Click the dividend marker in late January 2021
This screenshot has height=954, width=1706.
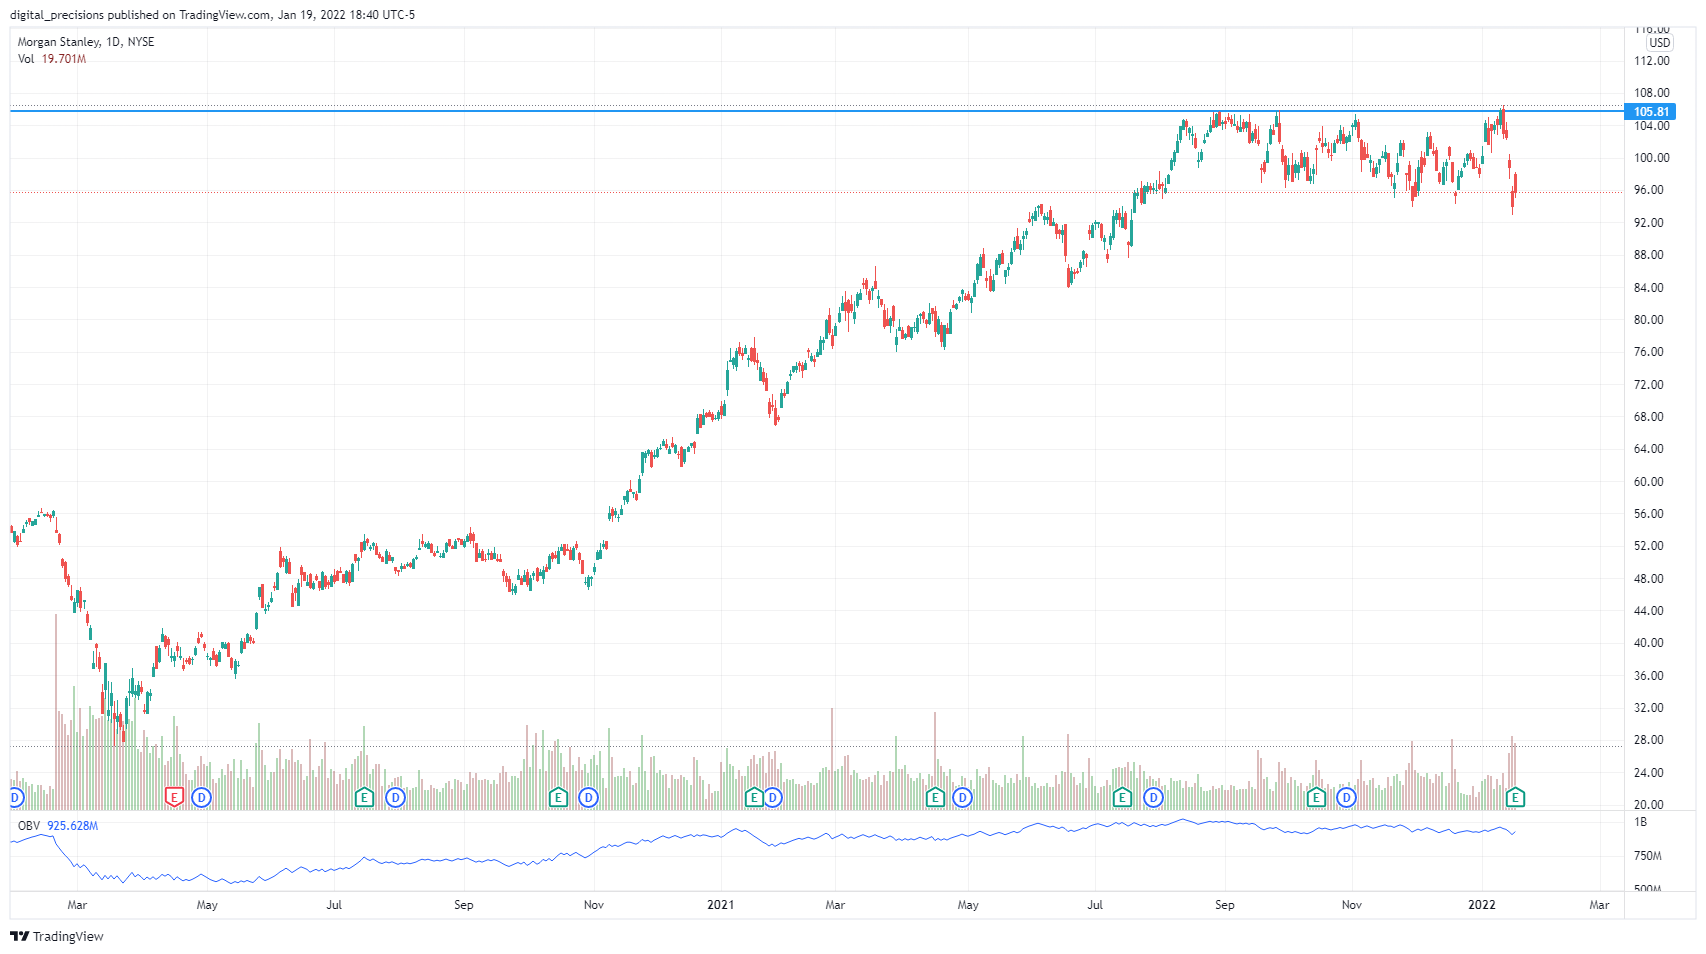[x=771, y=797]
